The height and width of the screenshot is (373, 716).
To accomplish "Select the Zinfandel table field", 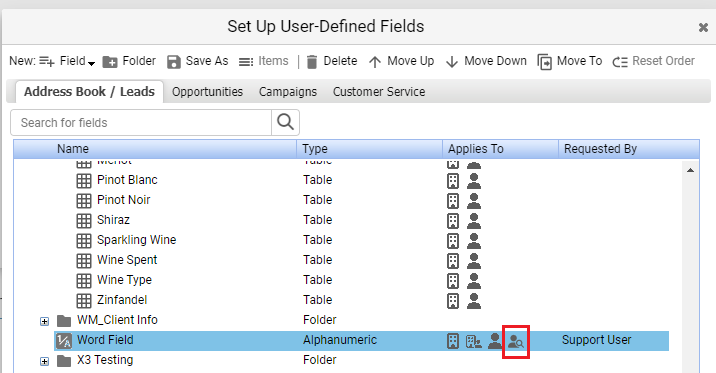I will coord(122,300).
